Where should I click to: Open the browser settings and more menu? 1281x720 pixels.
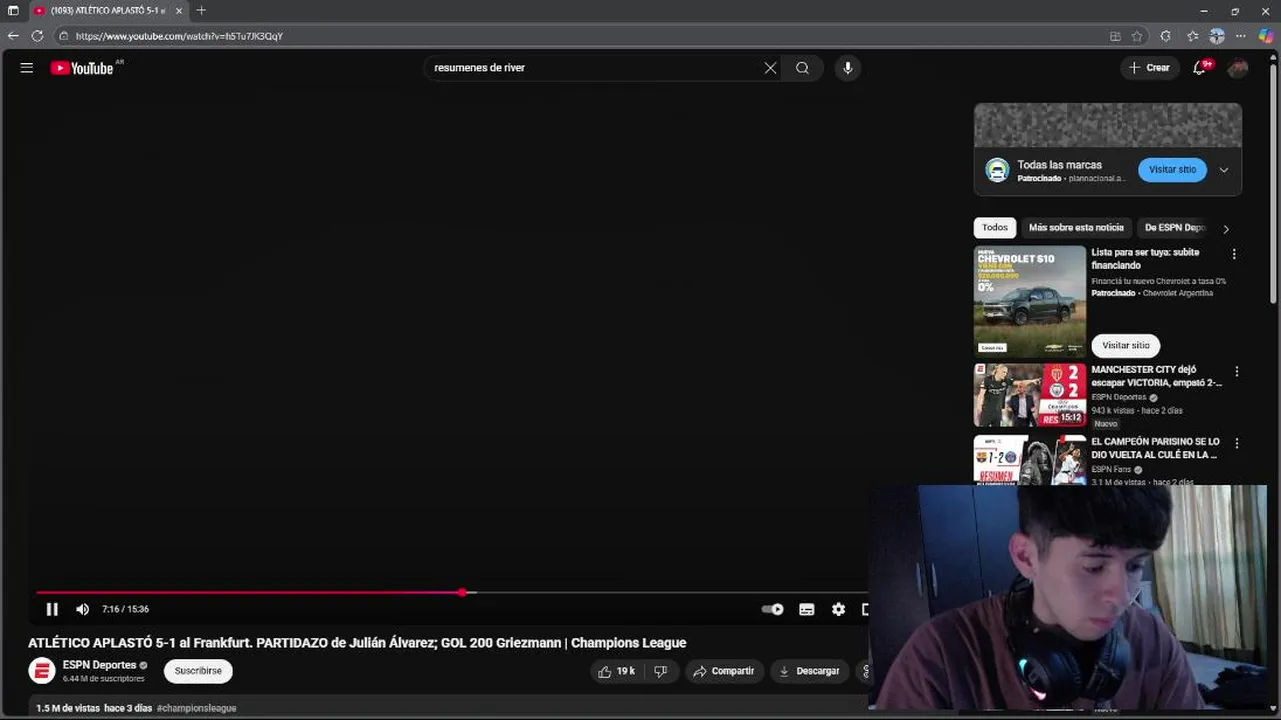[1241, 36]
